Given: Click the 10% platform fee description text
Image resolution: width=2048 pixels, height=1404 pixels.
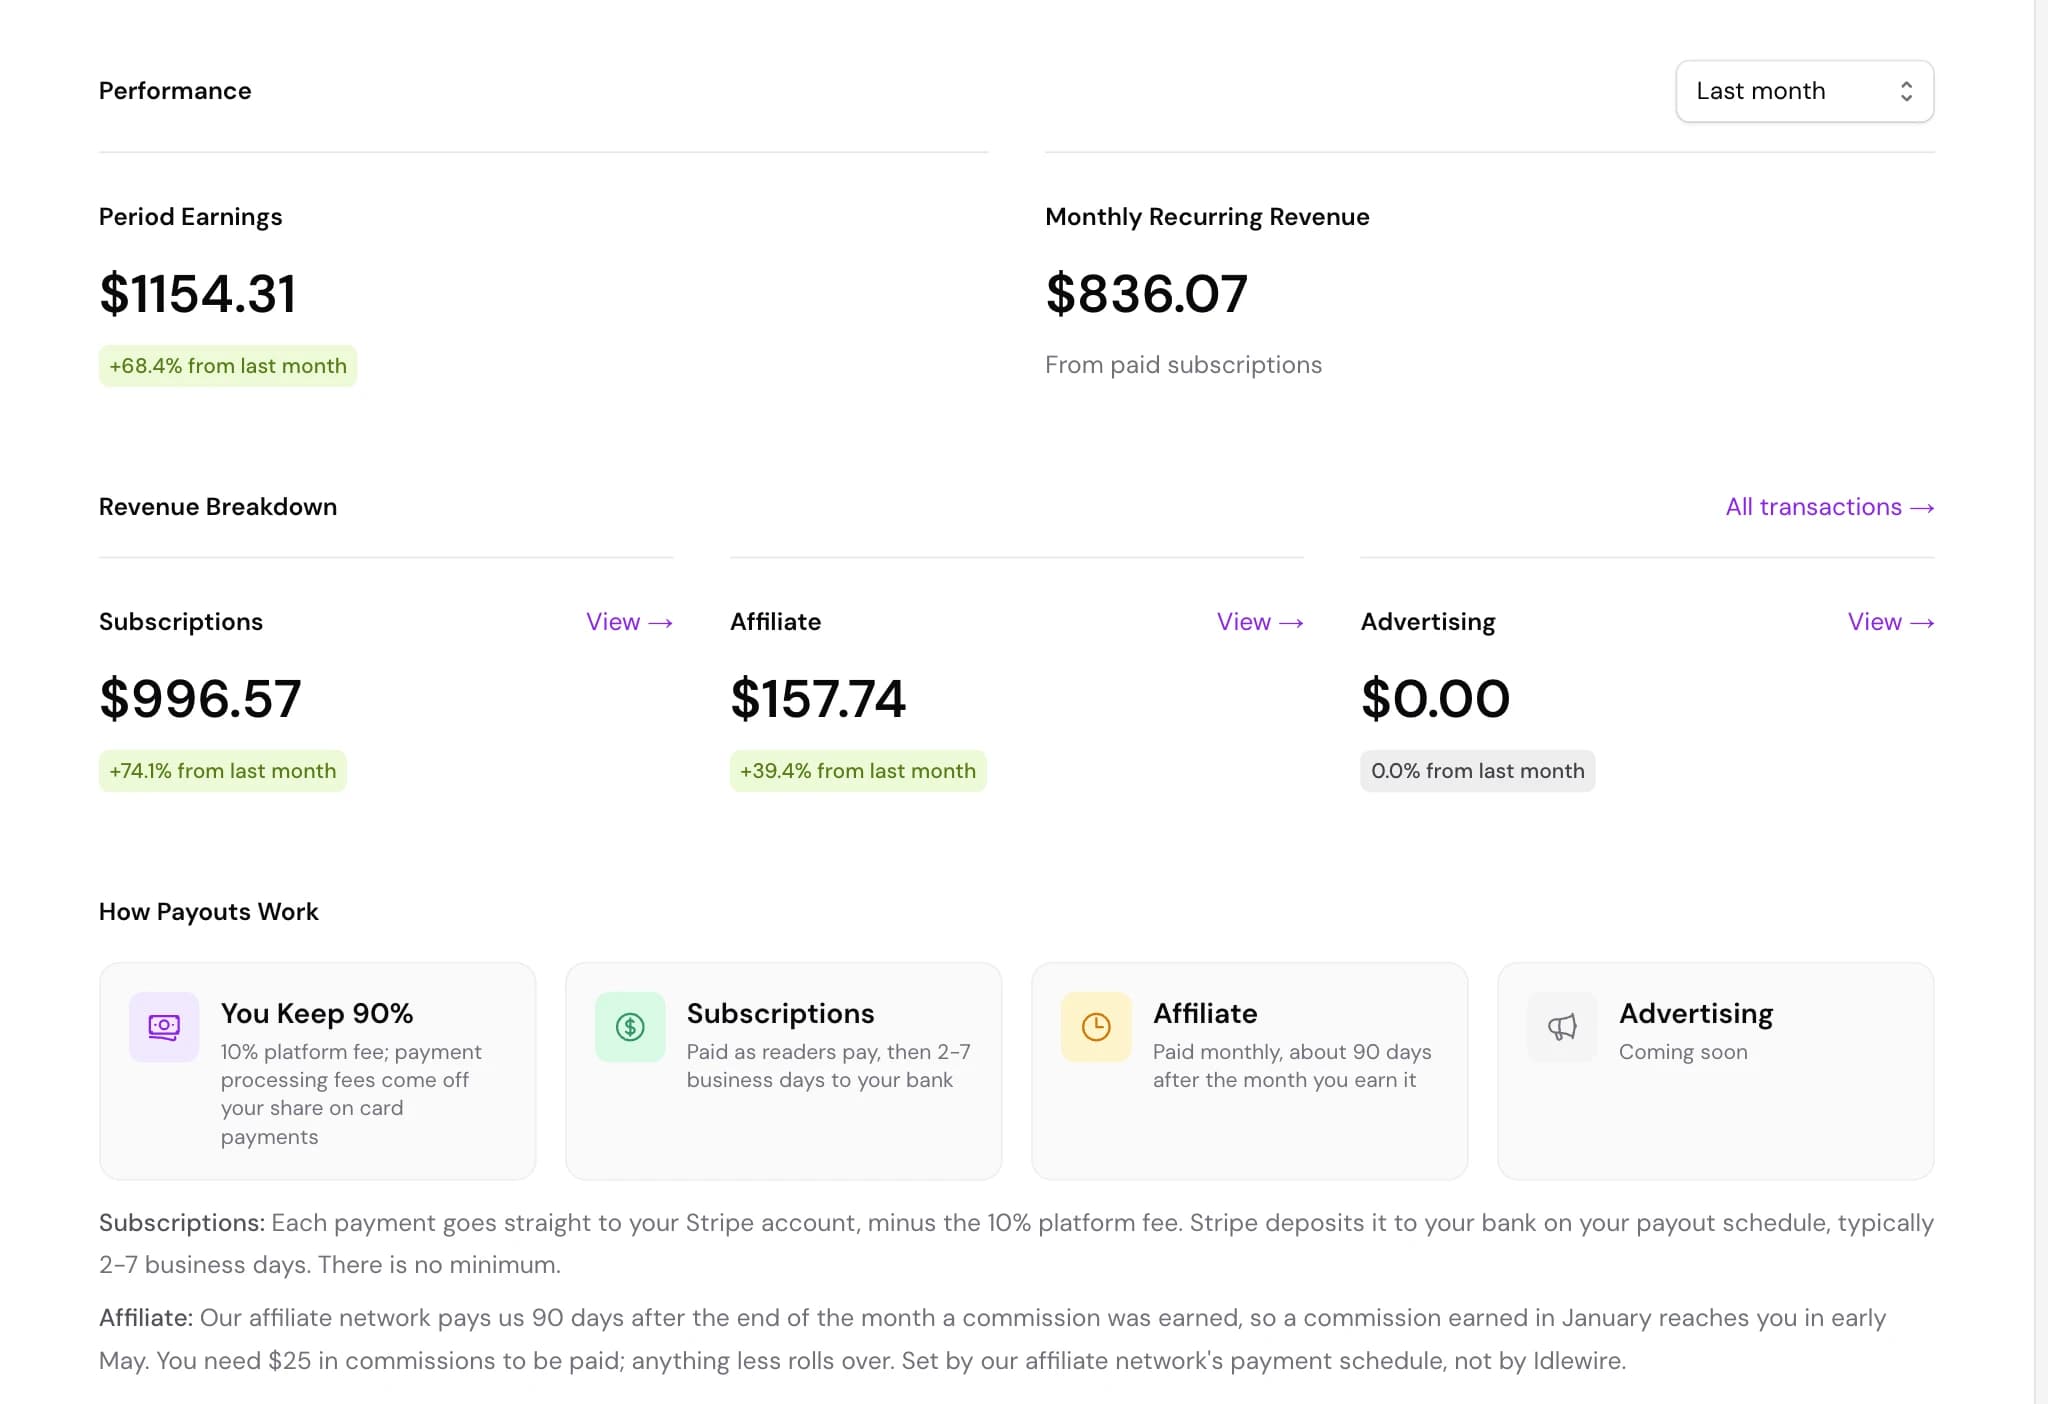Looking at the screenshot, I should click(351, 1094).
